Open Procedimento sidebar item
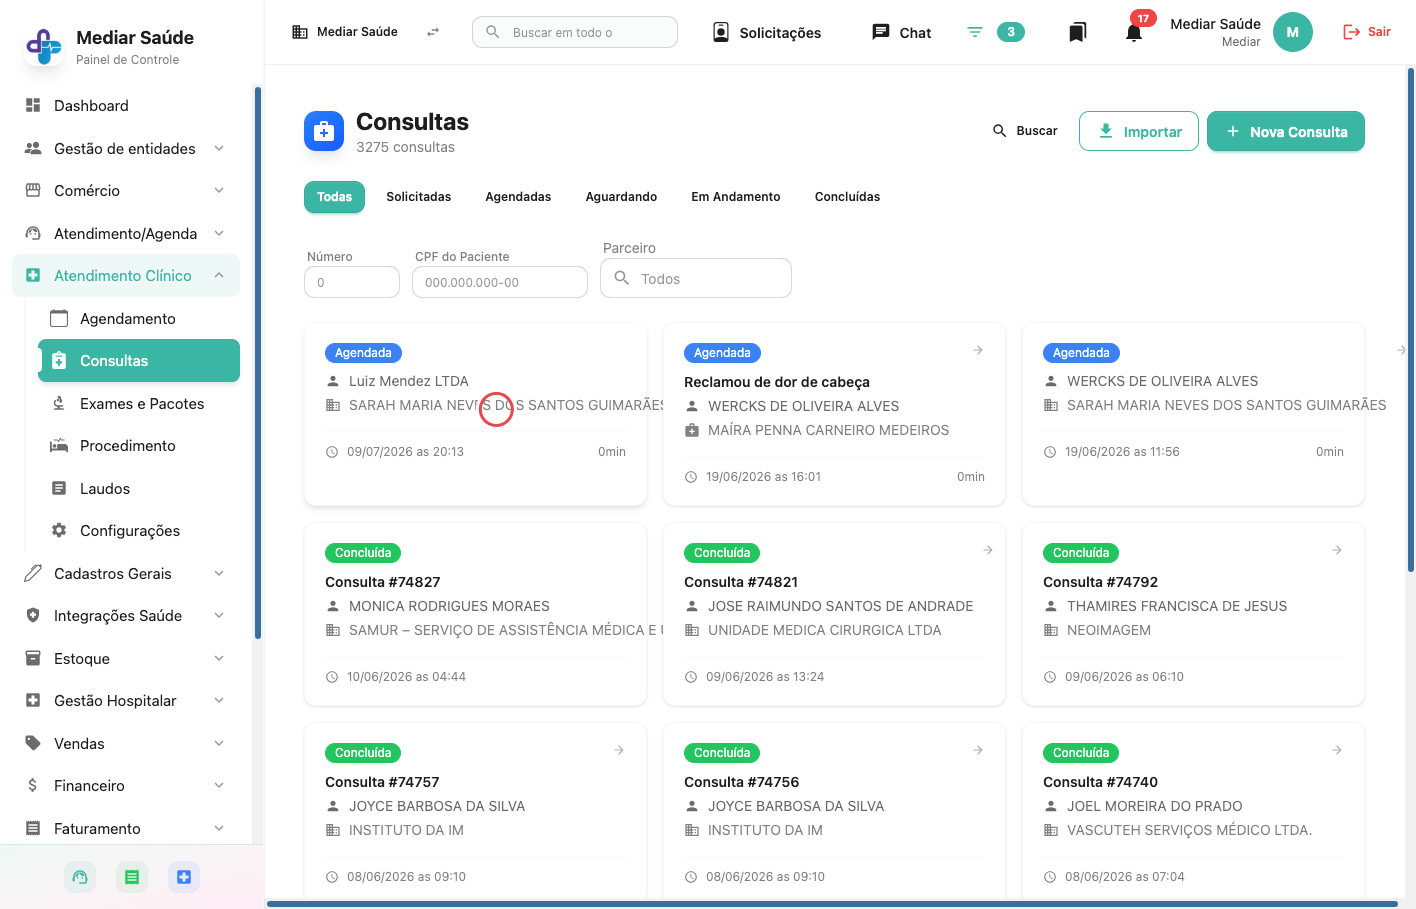The height and width of the screenshot is (909, 1416). click(x=139, y=446)
